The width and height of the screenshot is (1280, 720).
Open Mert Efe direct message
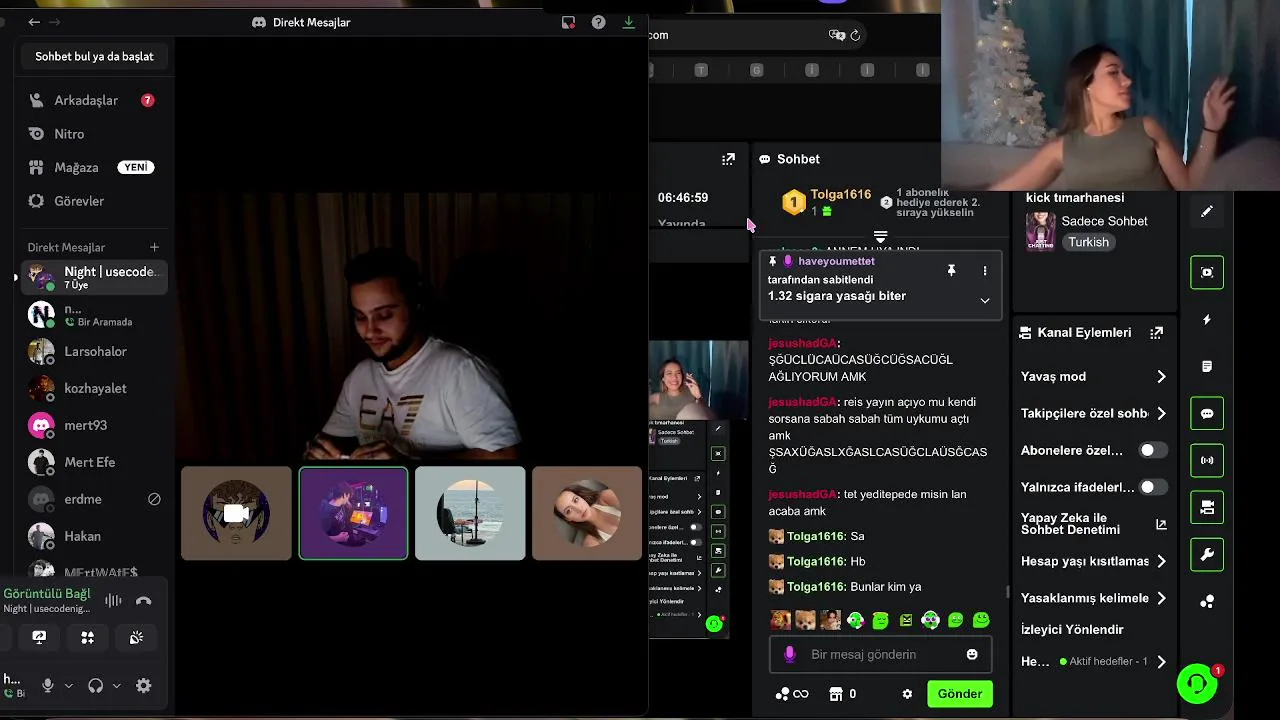(92, 462)
